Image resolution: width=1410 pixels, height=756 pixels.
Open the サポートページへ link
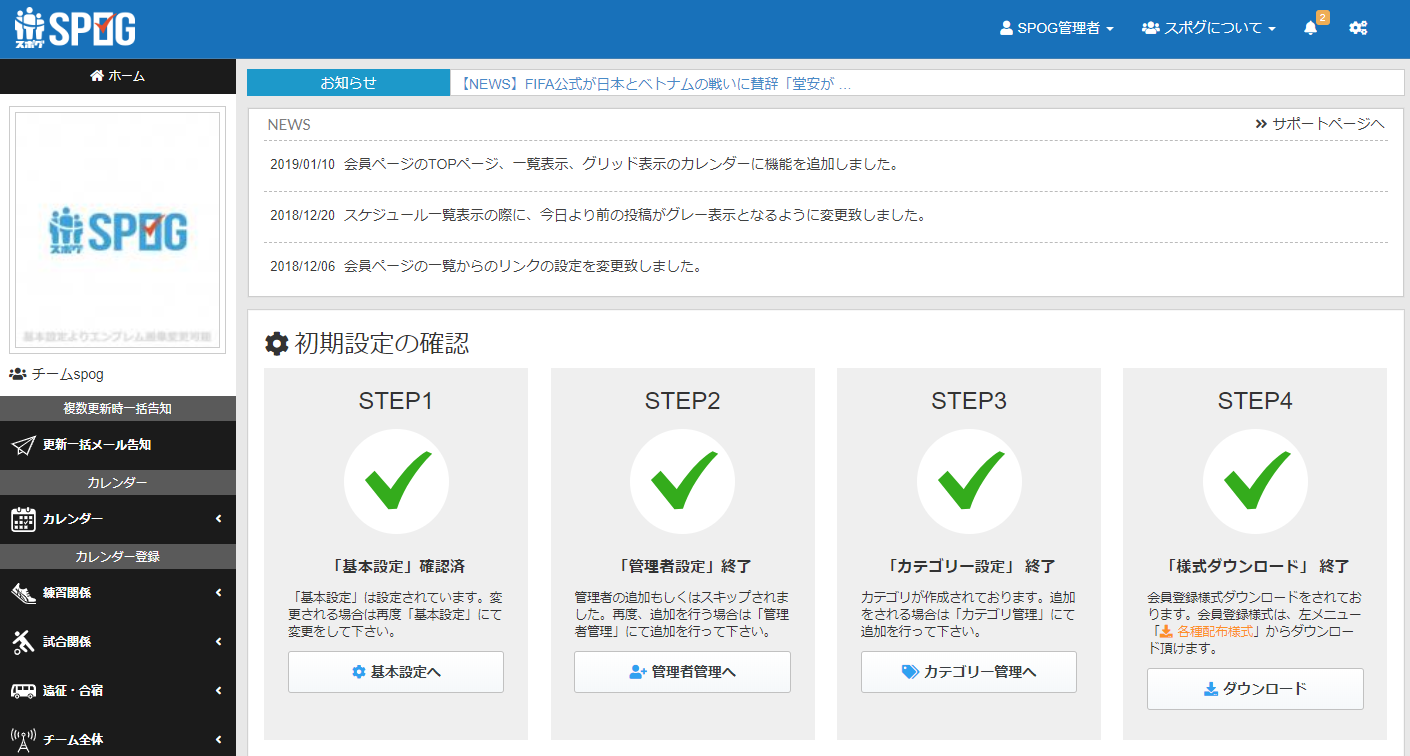[x=1320, y=124]
